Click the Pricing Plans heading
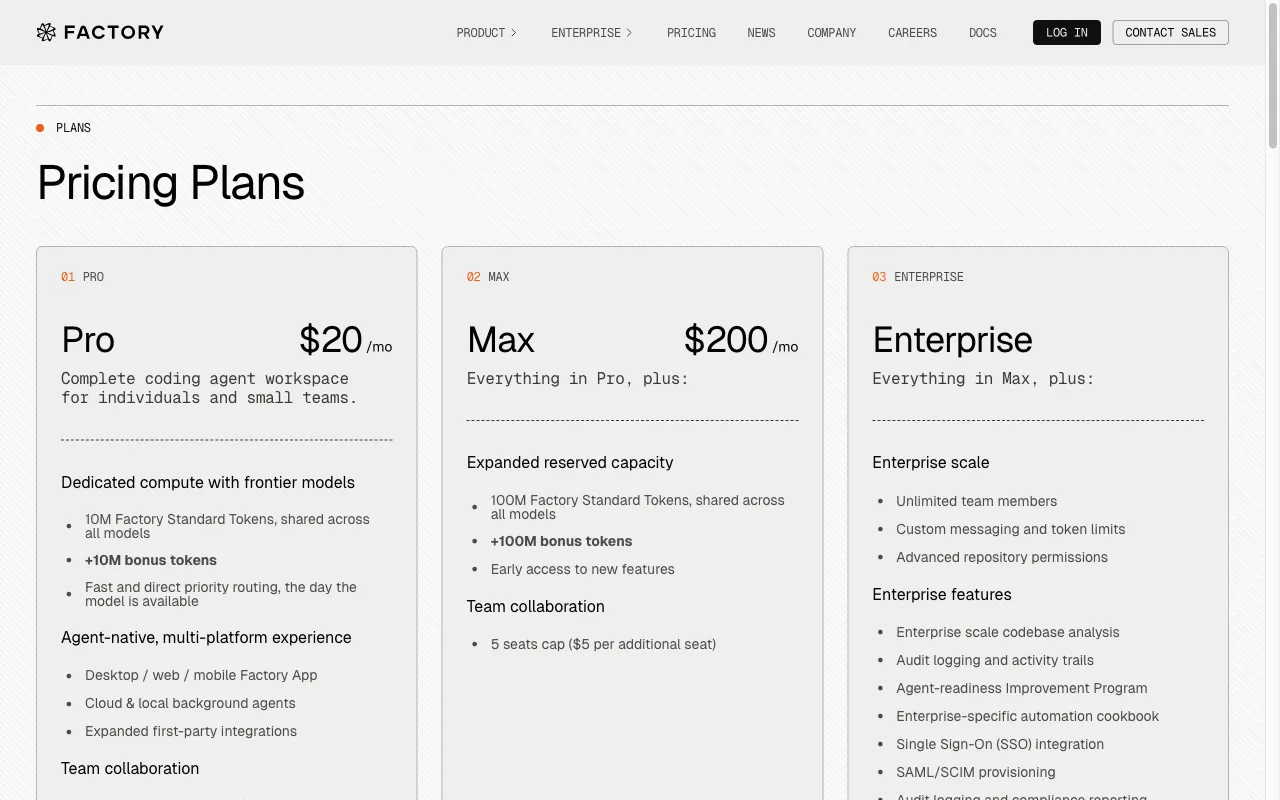 click(171, 183)
